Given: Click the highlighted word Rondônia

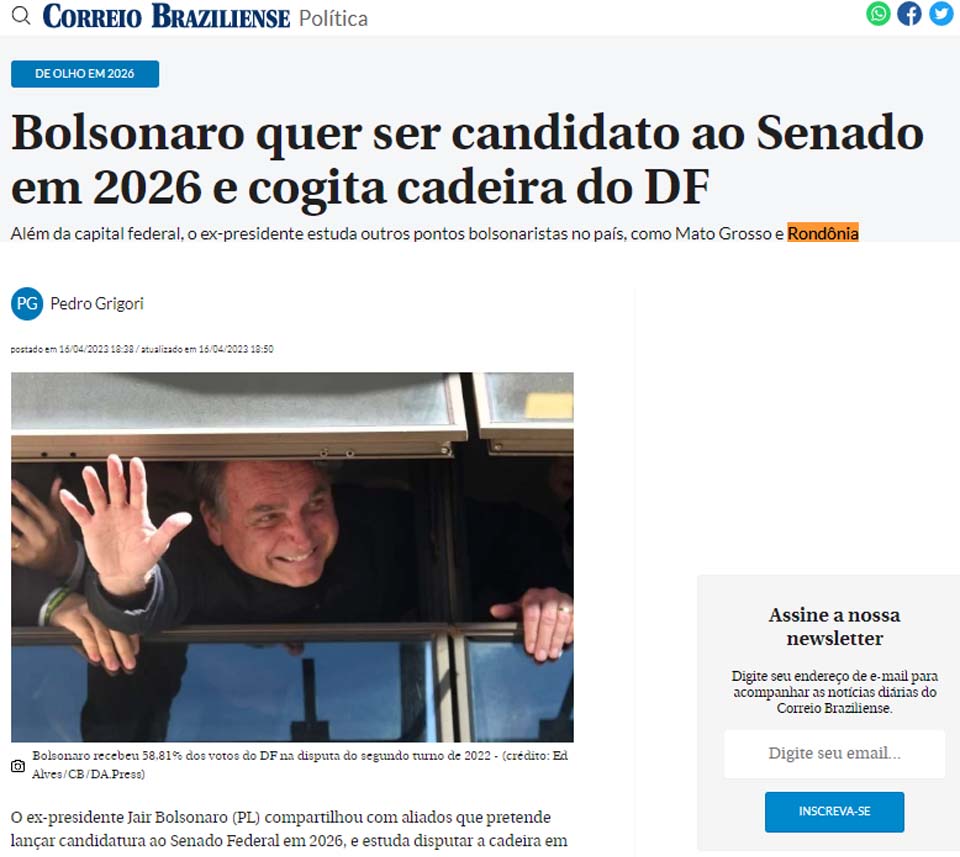Looking at the screenshot, I should 823,233.
